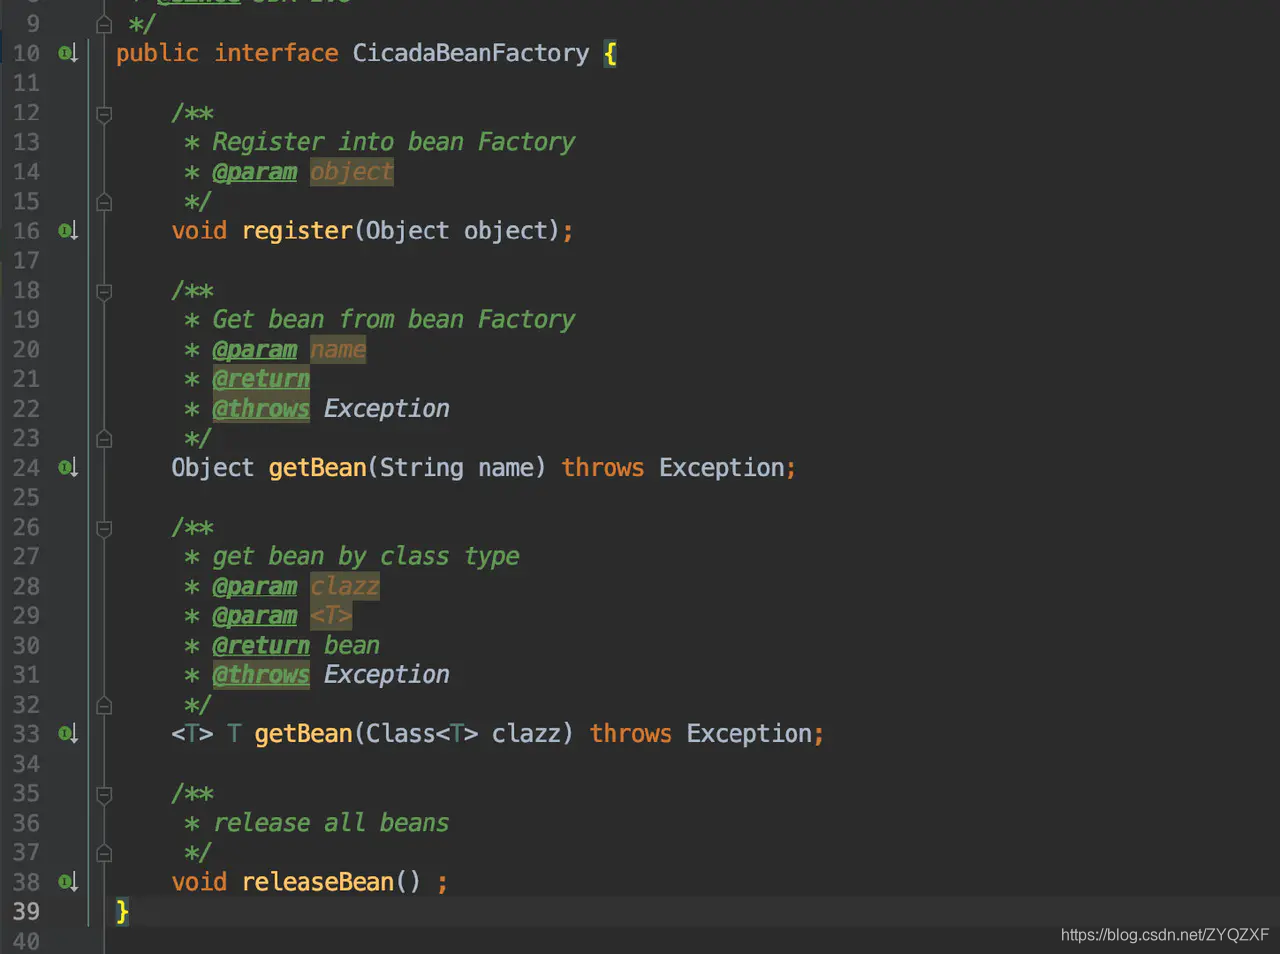The width and height of the screenshot is (1280, 954).
Task: Click the gutter icon on getBean(String name) line
Action: pyautogui.click(x=68, y=468)
